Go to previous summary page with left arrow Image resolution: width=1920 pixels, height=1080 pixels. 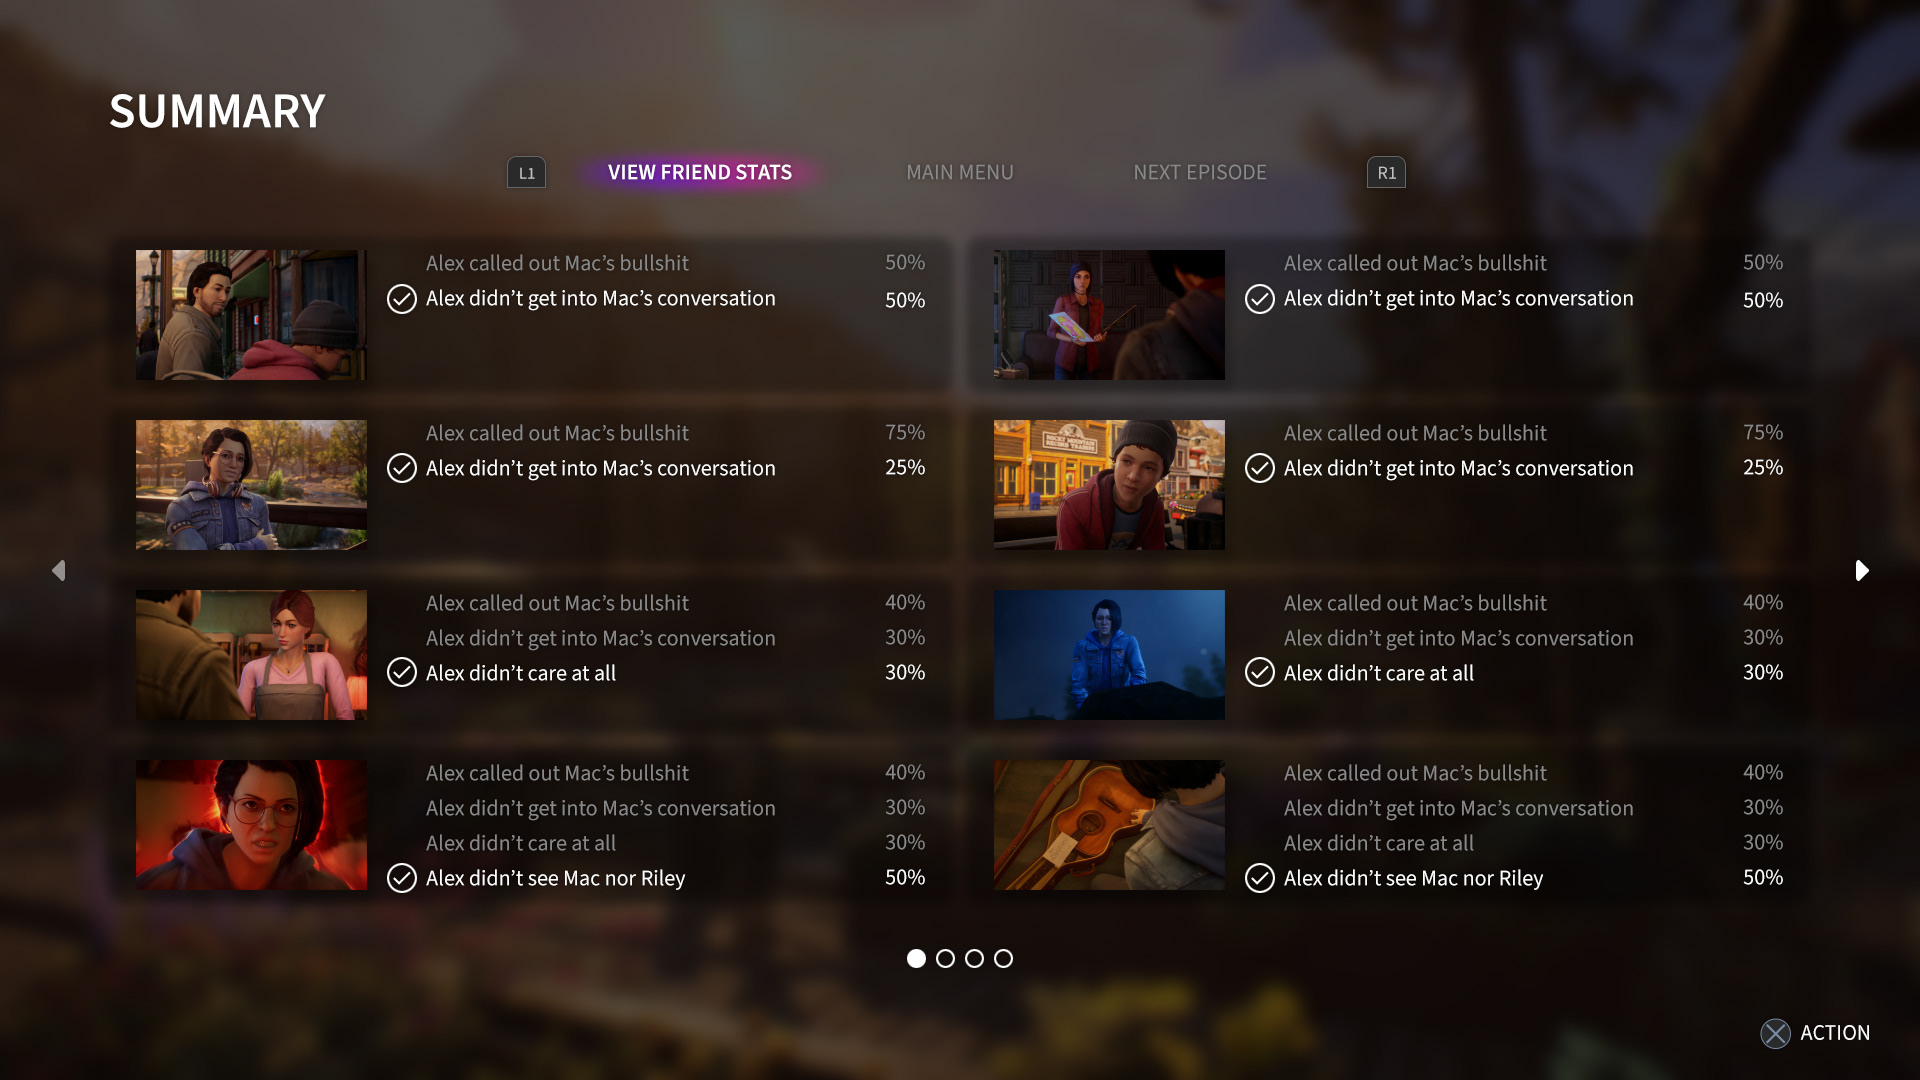[59, 570]
